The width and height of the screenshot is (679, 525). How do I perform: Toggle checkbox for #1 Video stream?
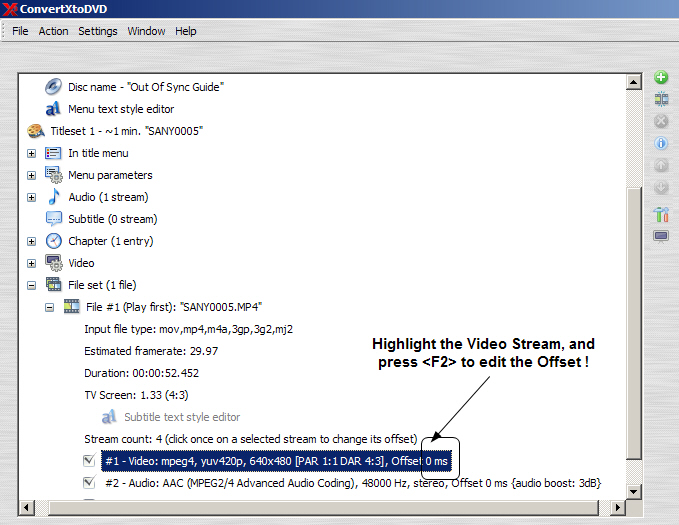[89, 460]
